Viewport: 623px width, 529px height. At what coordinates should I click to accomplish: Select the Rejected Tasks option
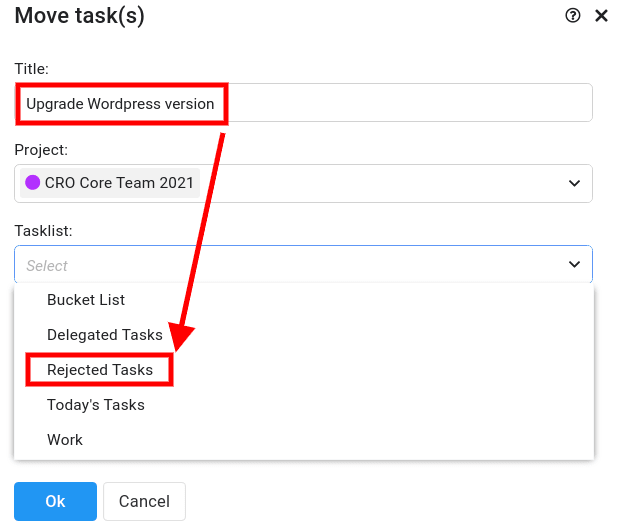100,370
